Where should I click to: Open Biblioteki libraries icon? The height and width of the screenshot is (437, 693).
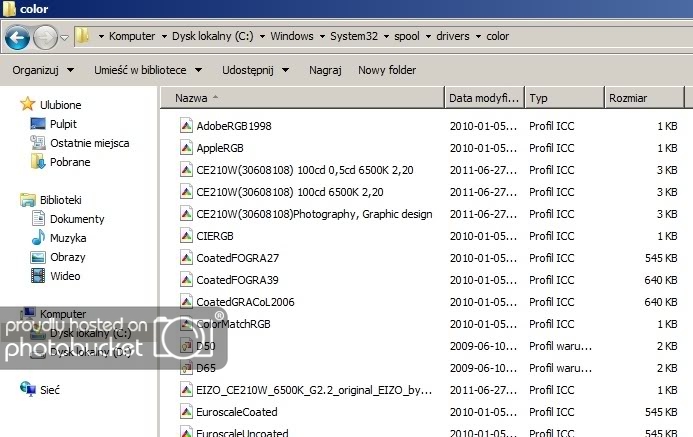click(x=27, y=200)
